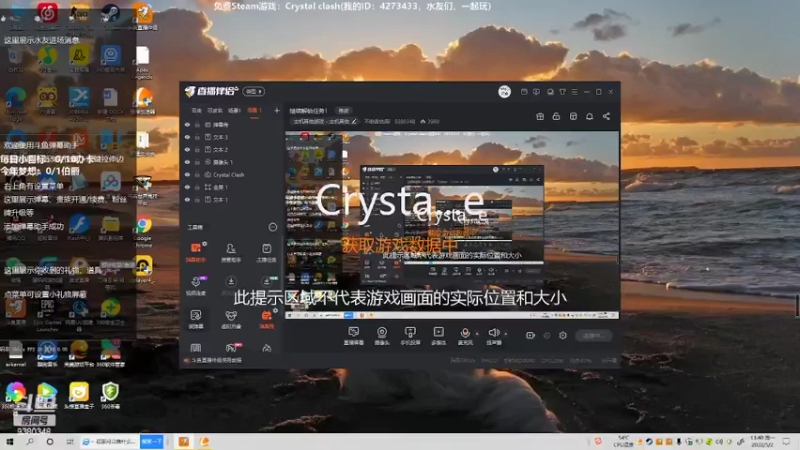
Task: Open streaming settings gear icon
Action: point(563,336)
